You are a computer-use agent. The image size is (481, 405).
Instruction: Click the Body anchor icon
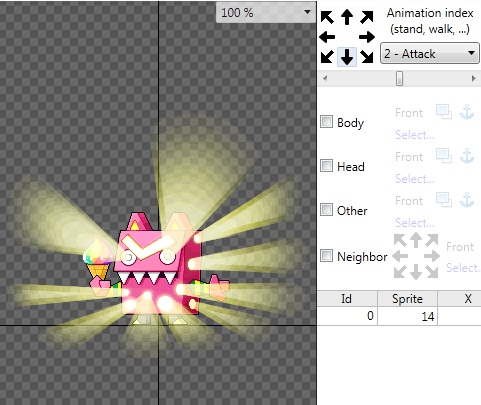point(467,112)
